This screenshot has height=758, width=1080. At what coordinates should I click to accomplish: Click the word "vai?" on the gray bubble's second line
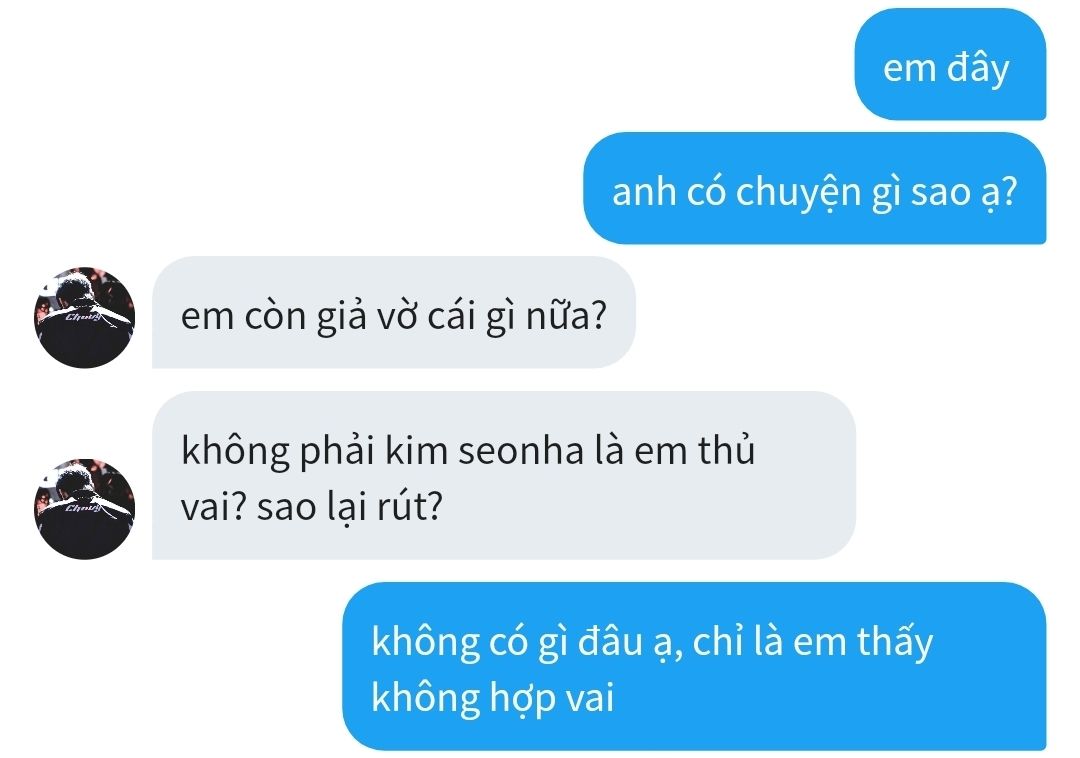click(x=214, y=507)
